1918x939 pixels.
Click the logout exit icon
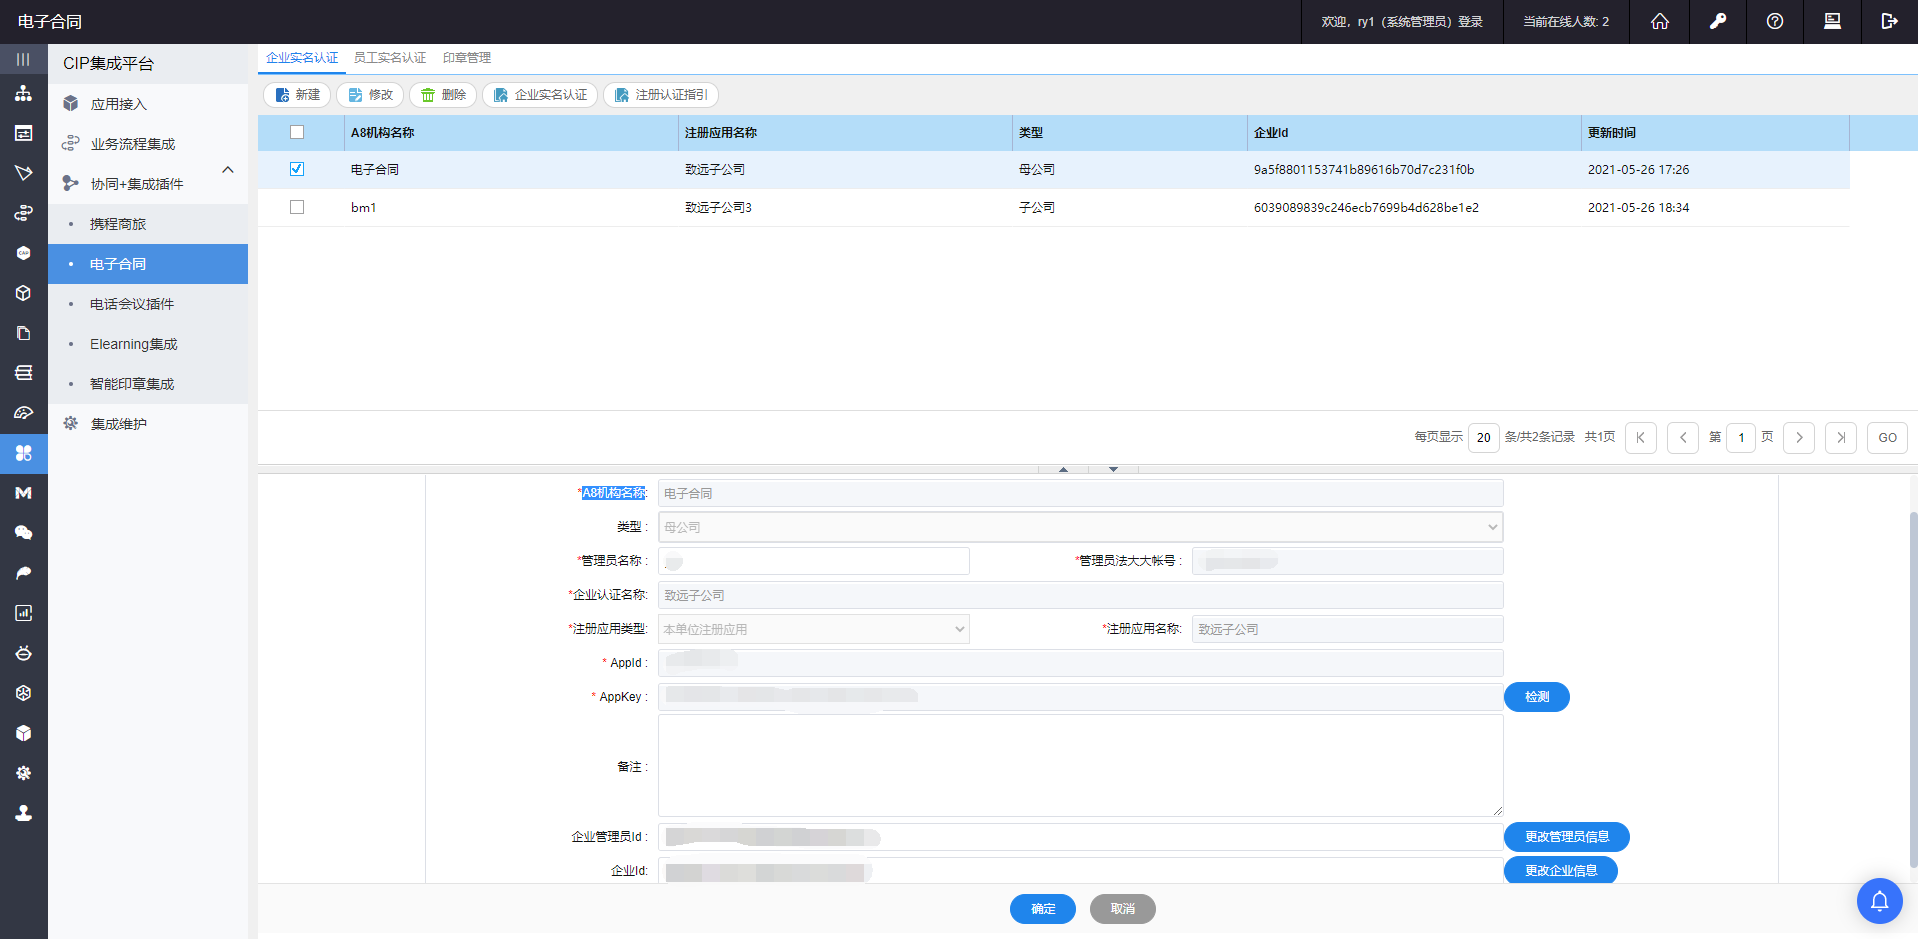point(1889,21)
